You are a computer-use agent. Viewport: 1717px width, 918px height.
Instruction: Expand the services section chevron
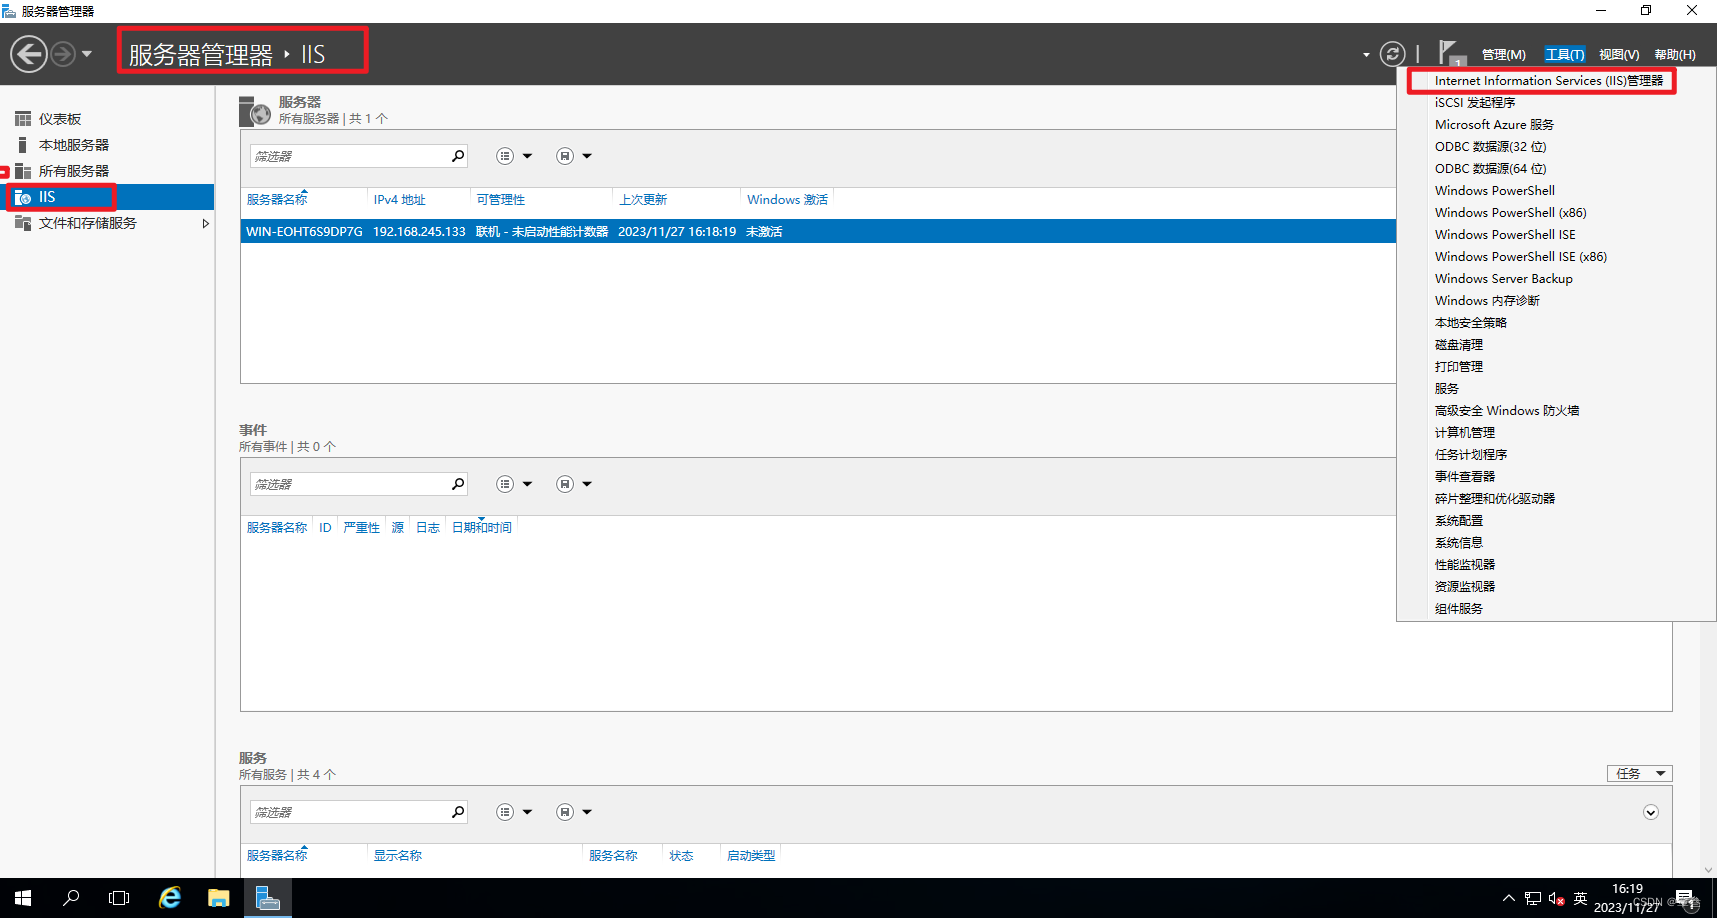coord(1651,812)
